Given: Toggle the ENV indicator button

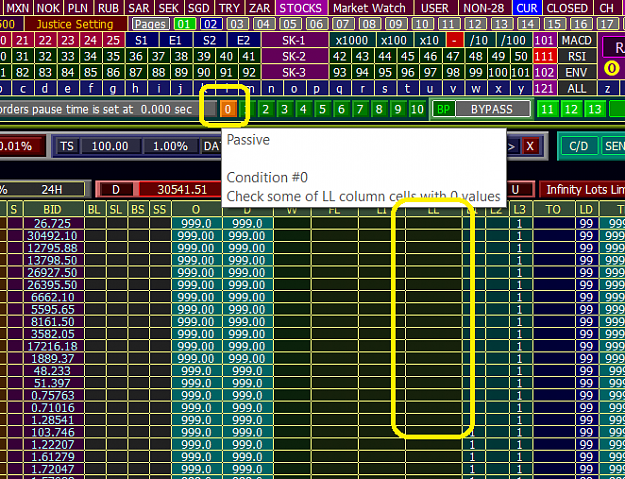Looking at the screenshot, I should [576, 72].
